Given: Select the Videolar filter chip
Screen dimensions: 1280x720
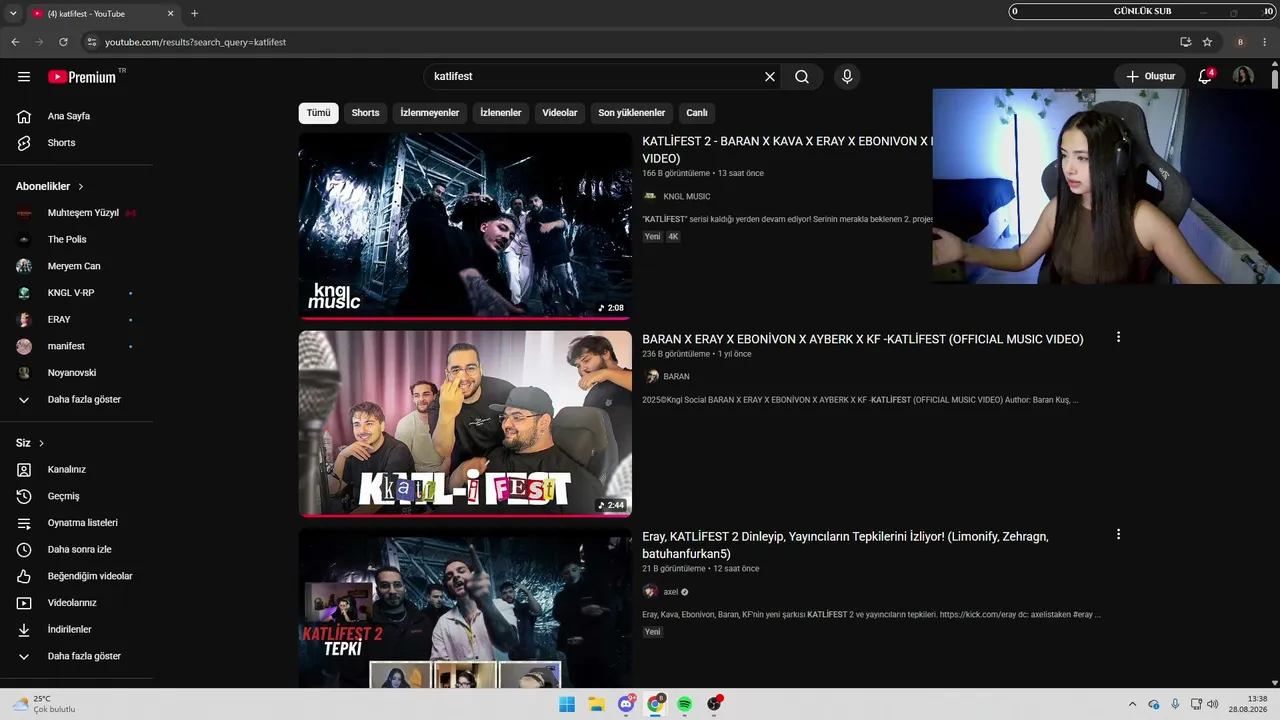Looking at the screenshot, I should pyautogui.click(x=560, y=113).
